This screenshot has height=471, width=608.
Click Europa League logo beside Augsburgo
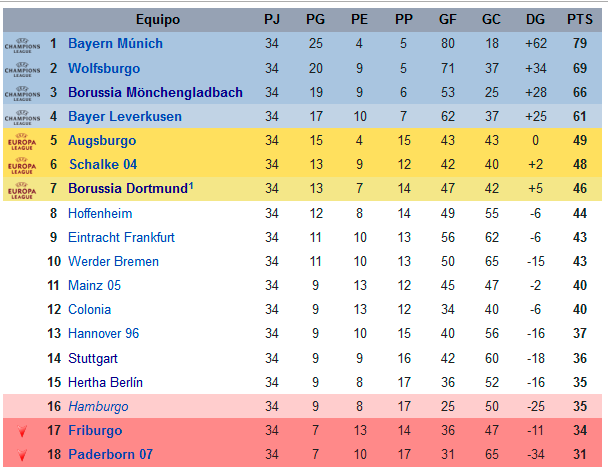pyautogui.click(x=22, y=142)
